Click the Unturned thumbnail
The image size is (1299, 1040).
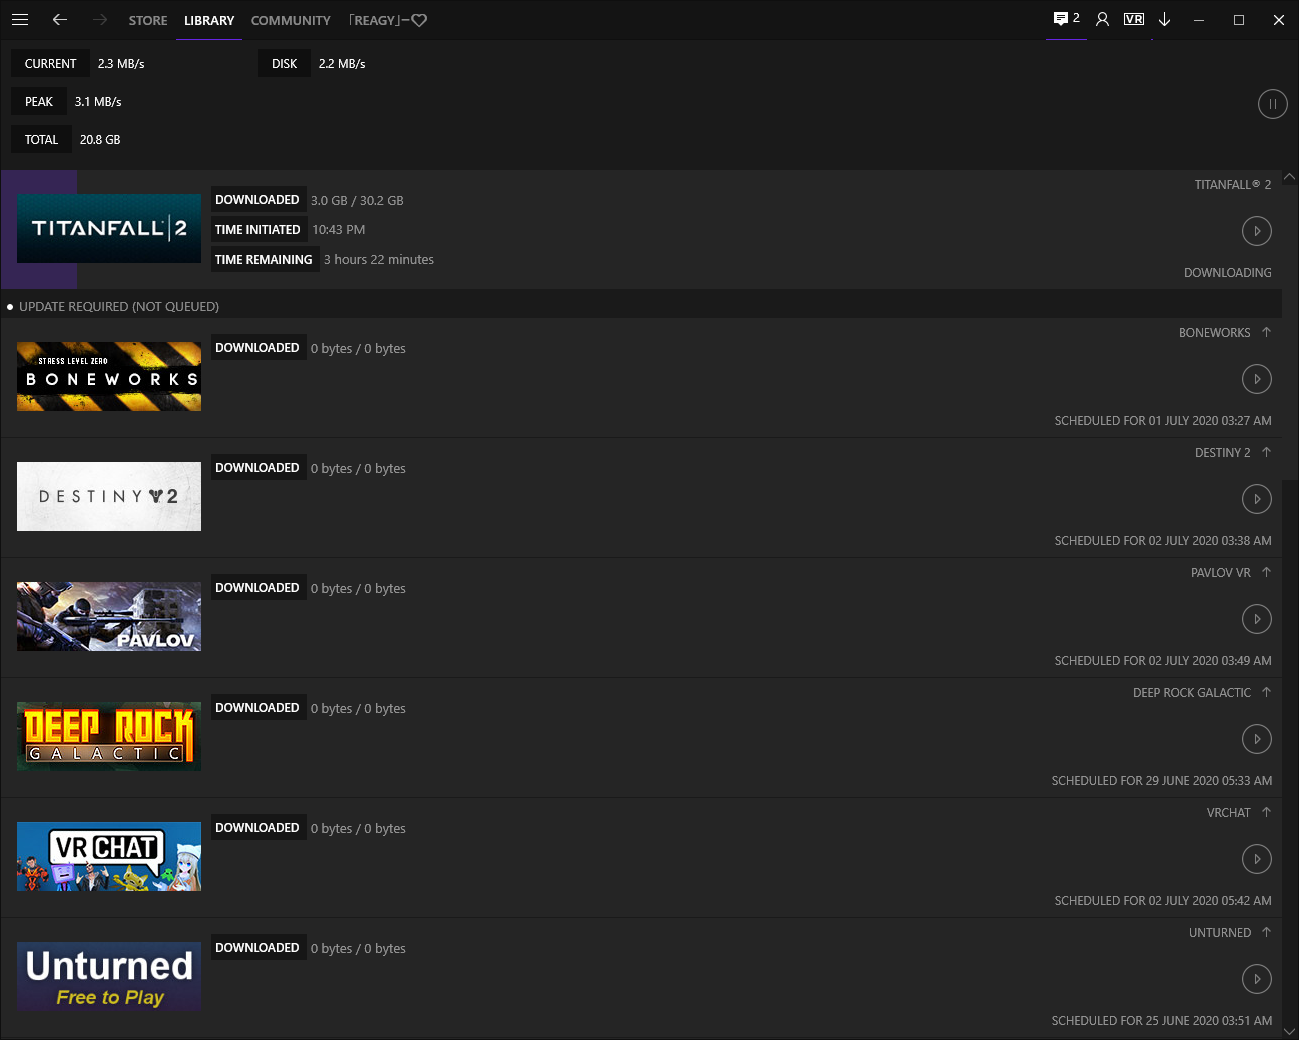pos(109,976)
